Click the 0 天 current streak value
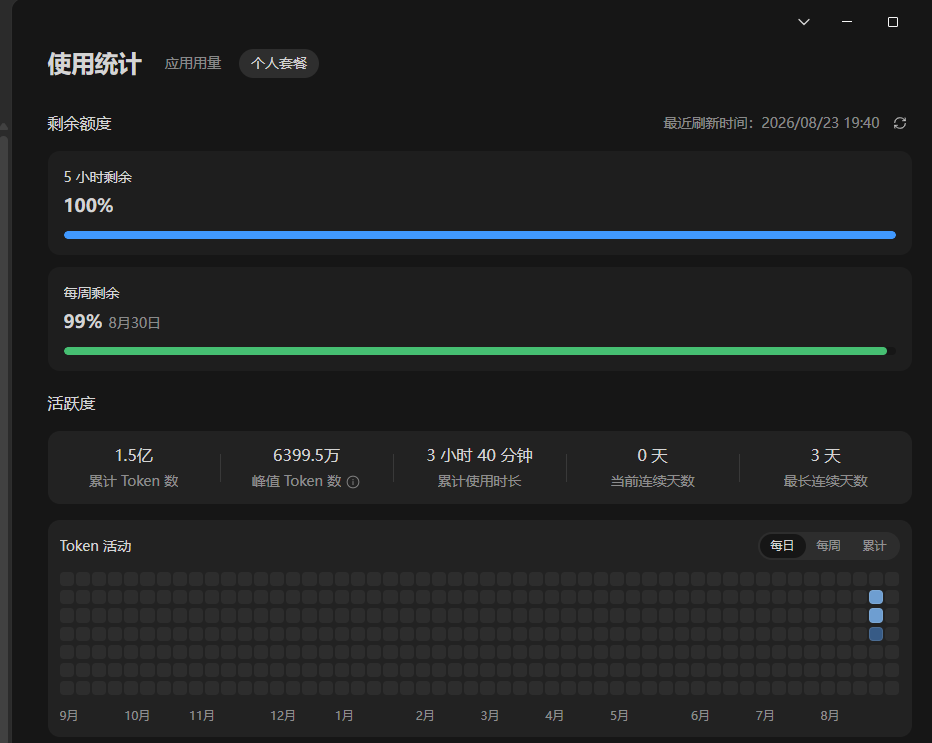The height and width of the screenshot is (743, 932). (x=653, y=456)
